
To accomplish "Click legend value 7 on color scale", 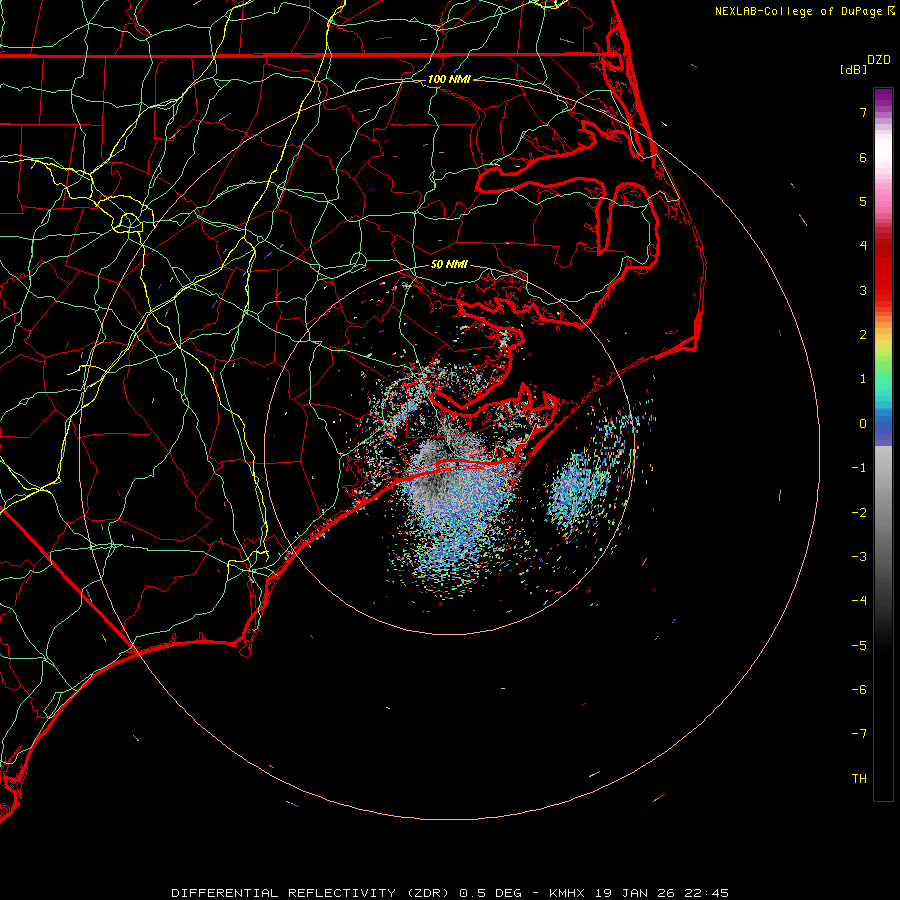I will pos(863,112).
